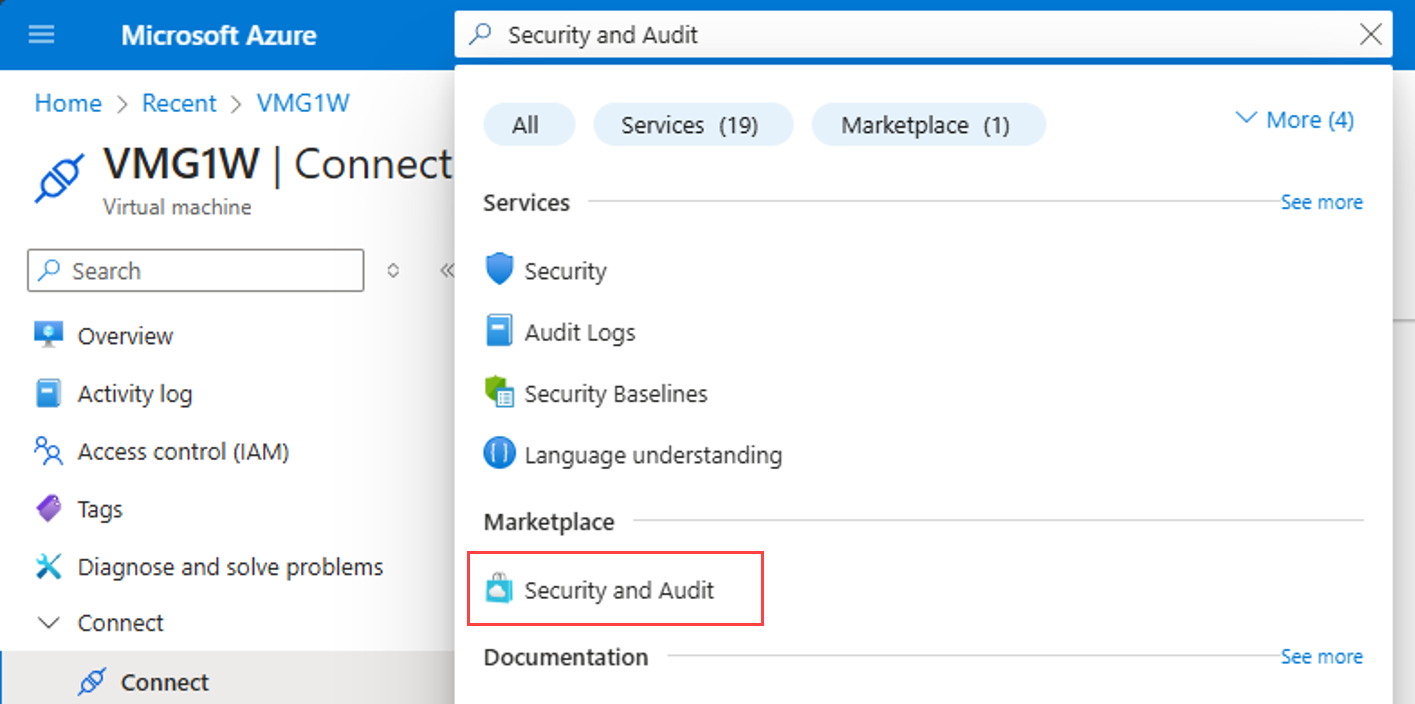Screen dimensions: 1415x704
Task: Filter results by Services (19) tab
Action: [692, 125]
